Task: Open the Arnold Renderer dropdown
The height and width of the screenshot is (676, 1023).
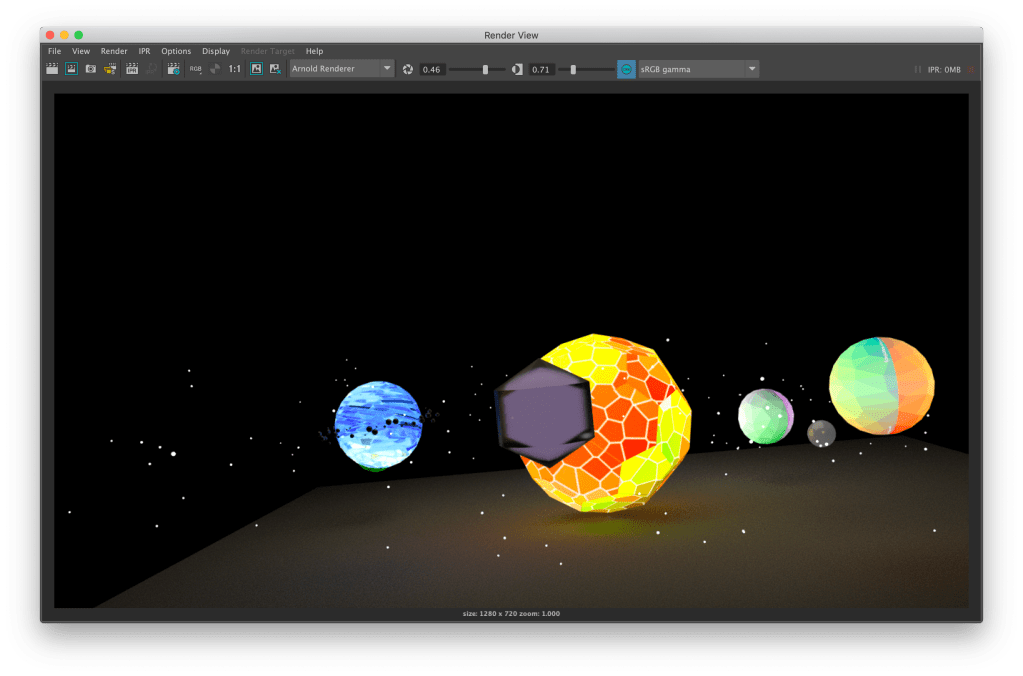Action: coord(341,69)
